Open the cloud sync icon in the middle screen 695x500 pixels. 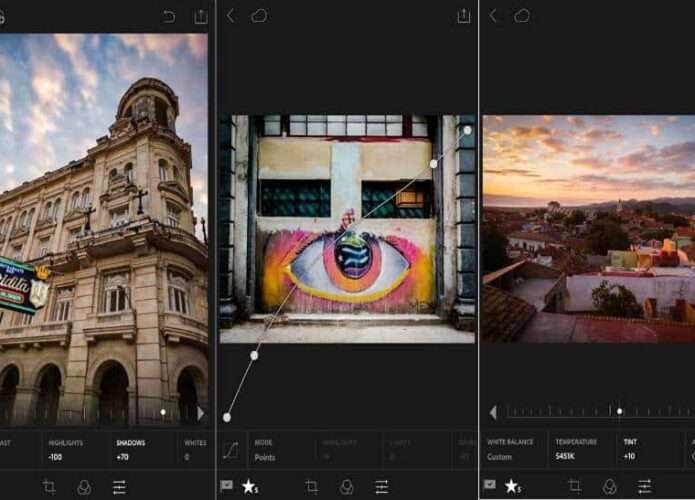point(259,16)
